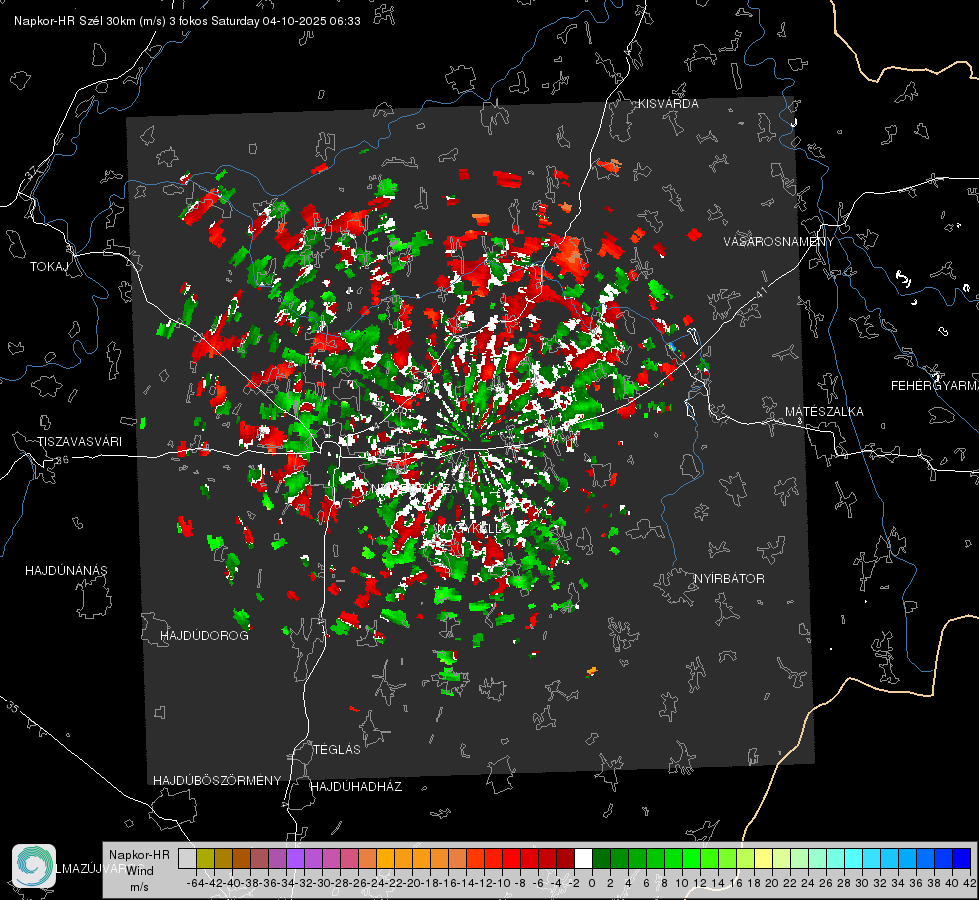Click the -20 legend scale label
This screenshot has width=979, height=900.
[x=412, y=883]
